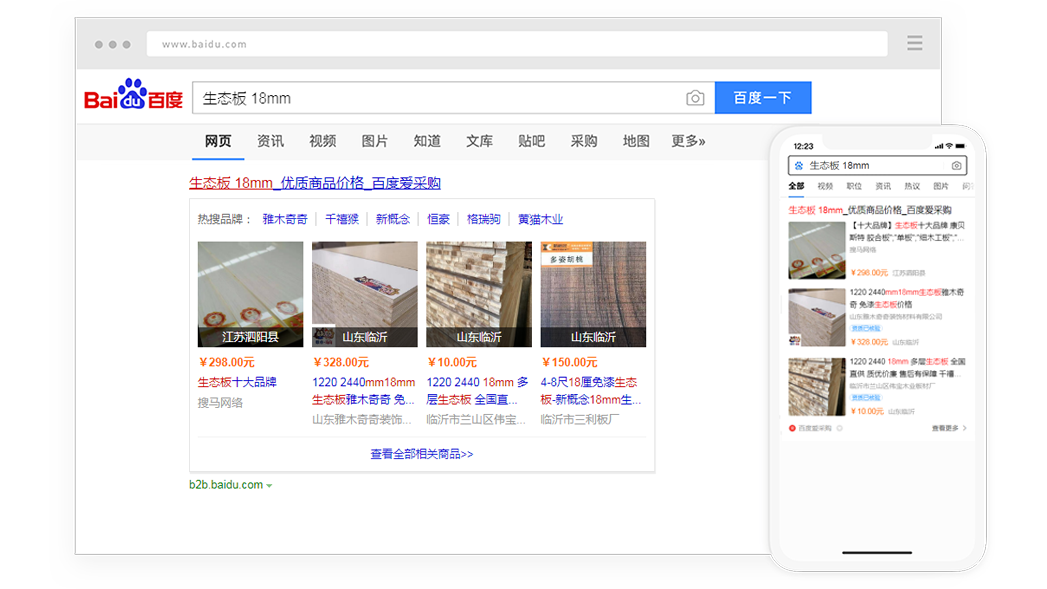Image resolution: width=1047 pixels, height=589 pixels.
Task: Click the 4-8尺18厘免漆生态板 product link
Action: click(591, 391)
